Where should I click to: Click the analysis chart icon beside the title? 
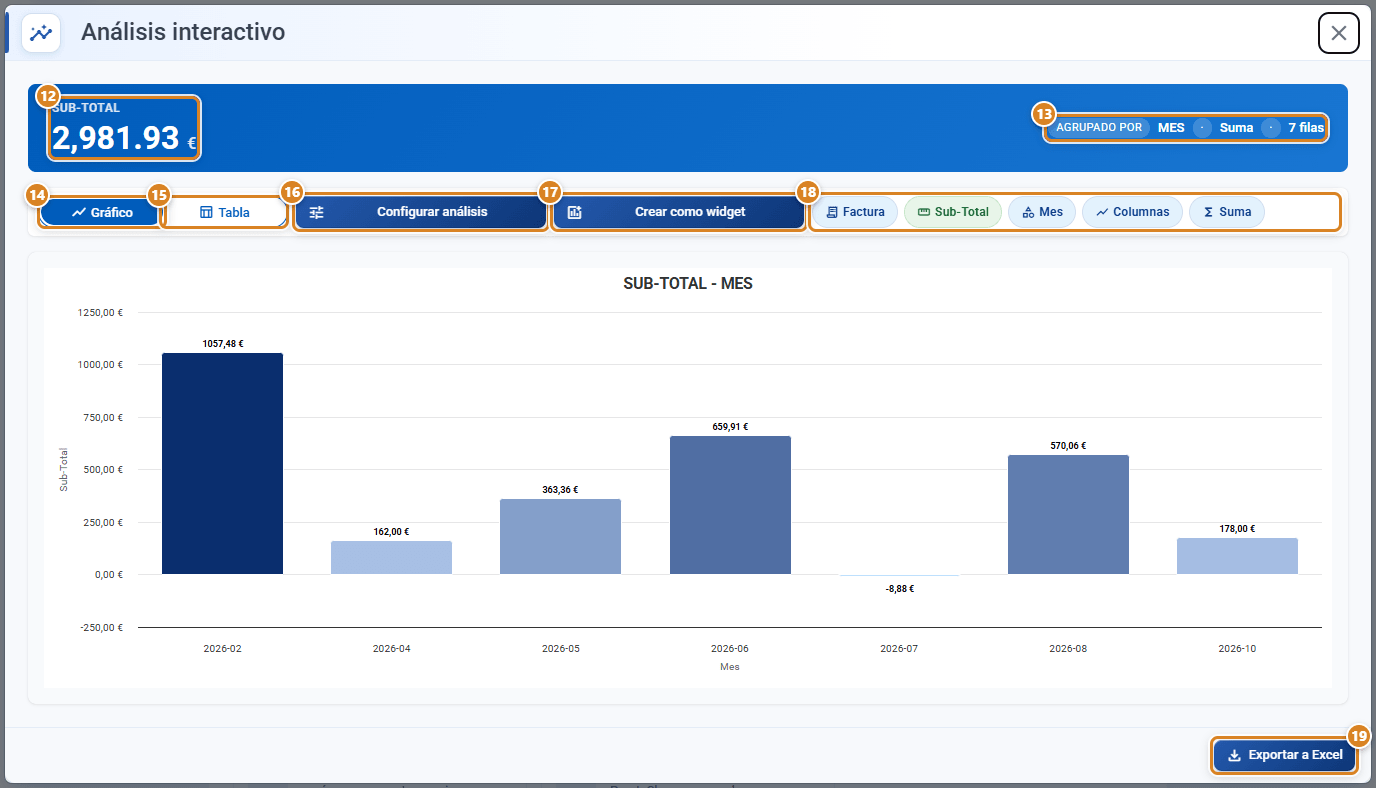pos(41,32)
